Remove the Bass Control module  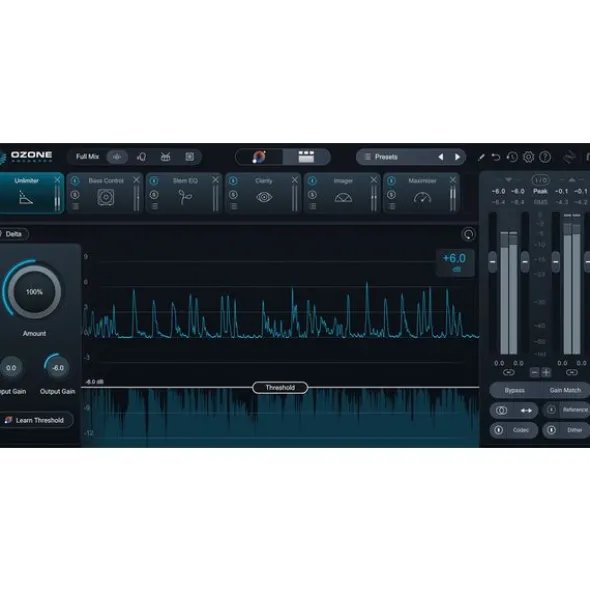click(x=136, y=180)
